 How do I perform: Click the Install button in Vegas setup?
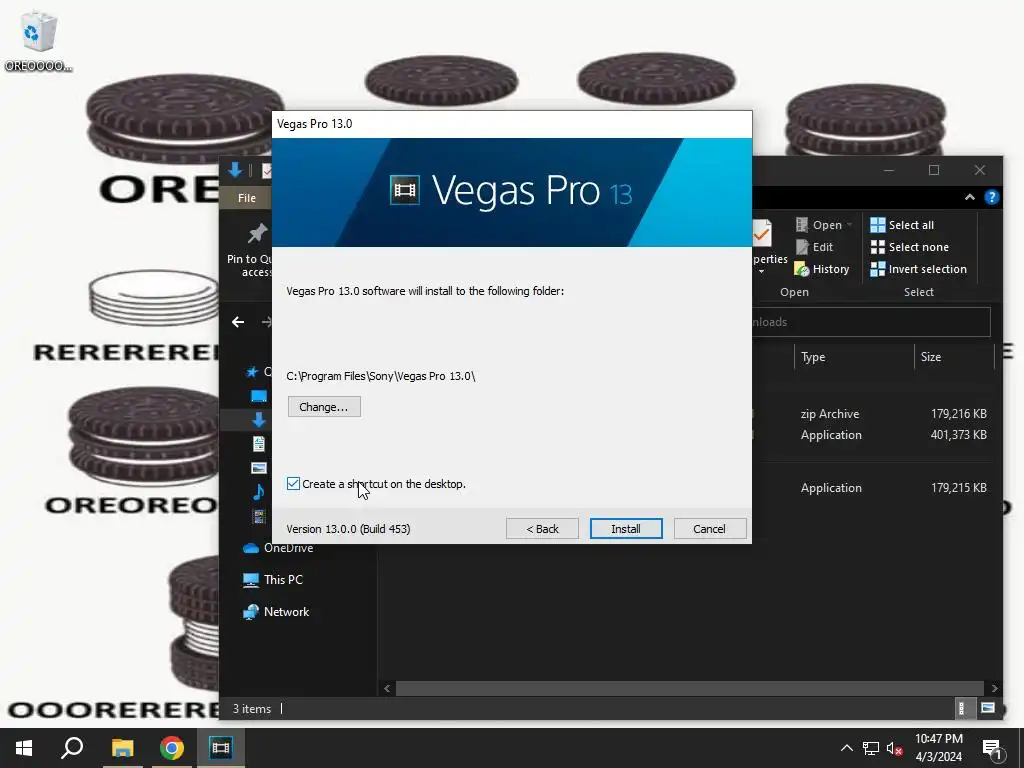(626, 528)
